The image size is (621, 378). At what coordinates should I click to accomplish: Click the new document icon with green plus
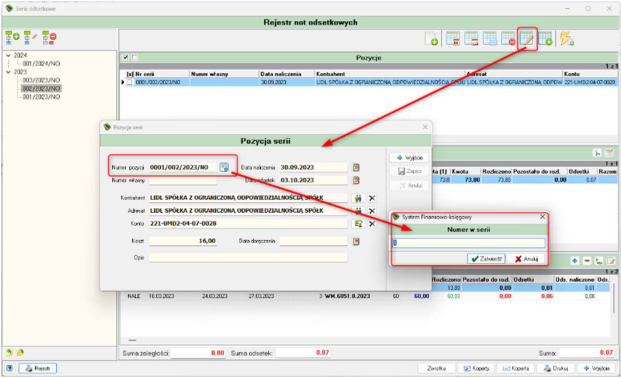pyautogui.click(x=431, y=39)
